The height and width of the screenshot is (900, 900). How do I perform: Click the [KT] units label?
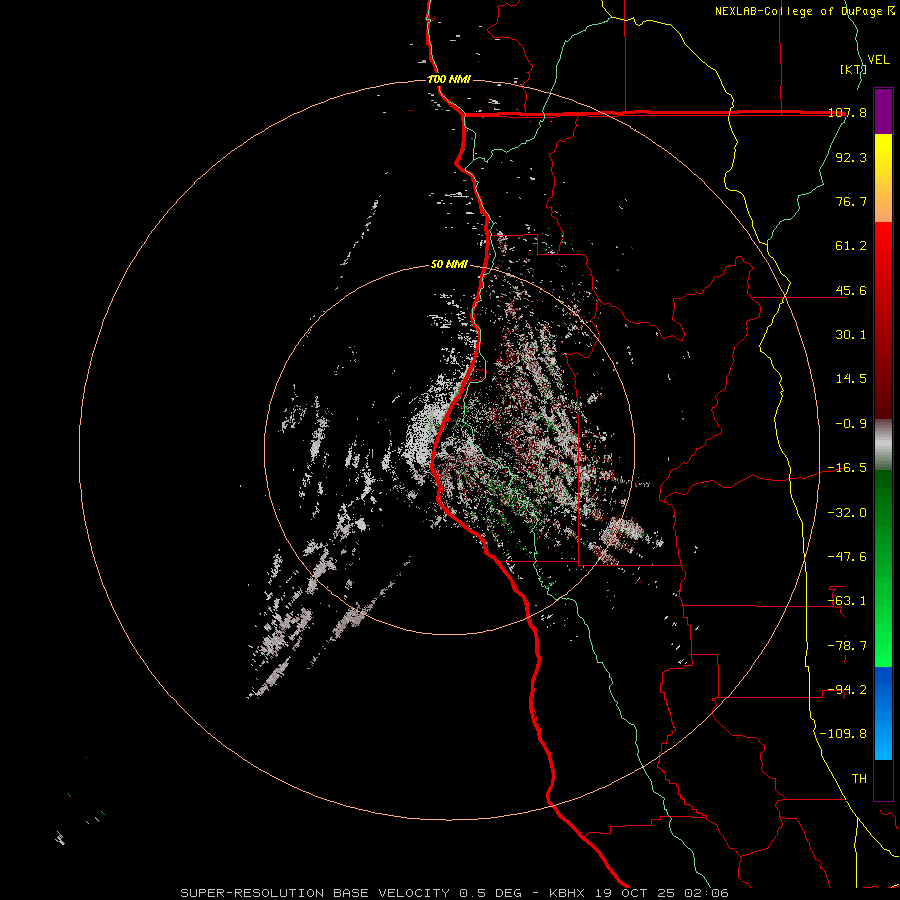pyautogui.click(x=854, y=69)
